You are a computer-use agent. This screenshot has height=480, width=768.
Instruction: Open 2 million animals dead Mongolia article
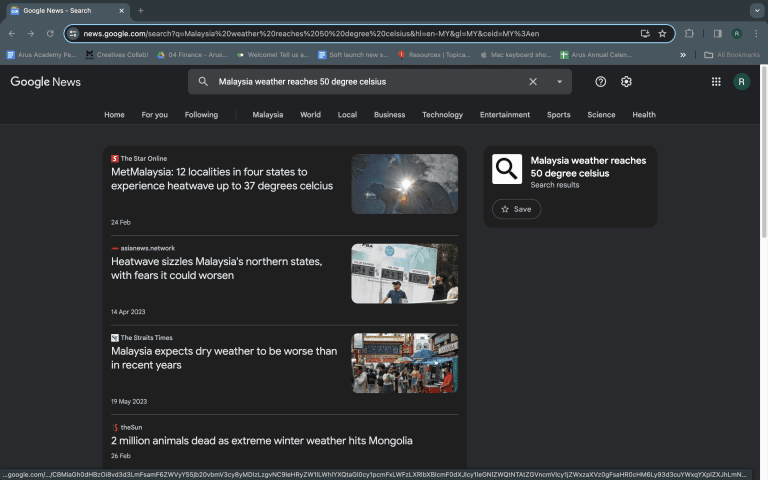(x=262, y=441)
